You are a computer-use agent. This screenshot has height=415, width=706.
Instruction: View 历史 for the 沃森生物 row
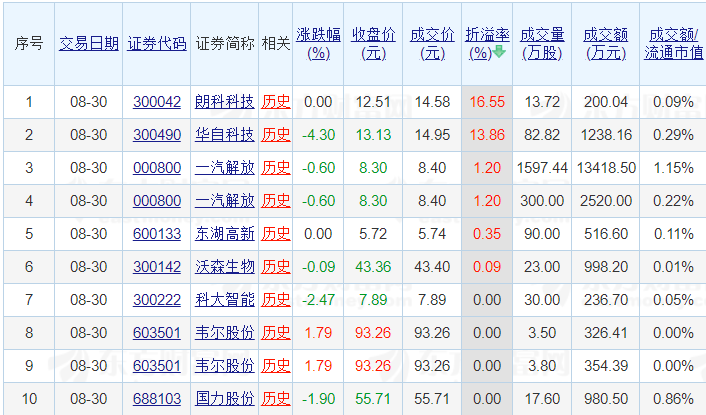pos(276,266)
